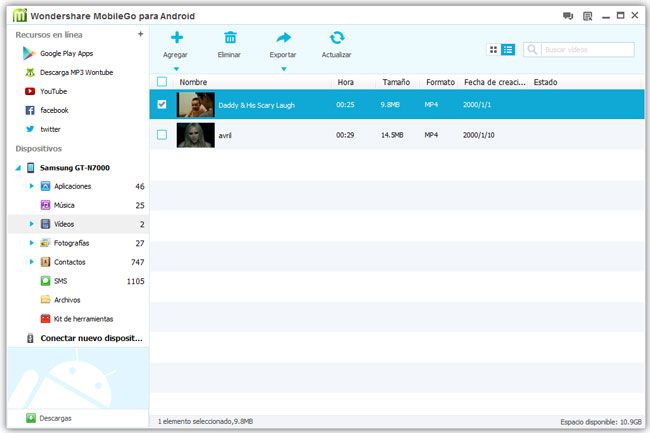The width and height of the screenshot is (650, 433).
Task: Click Daddy & His Scary Laugh thumbnail
Action: tap(196, 104)
